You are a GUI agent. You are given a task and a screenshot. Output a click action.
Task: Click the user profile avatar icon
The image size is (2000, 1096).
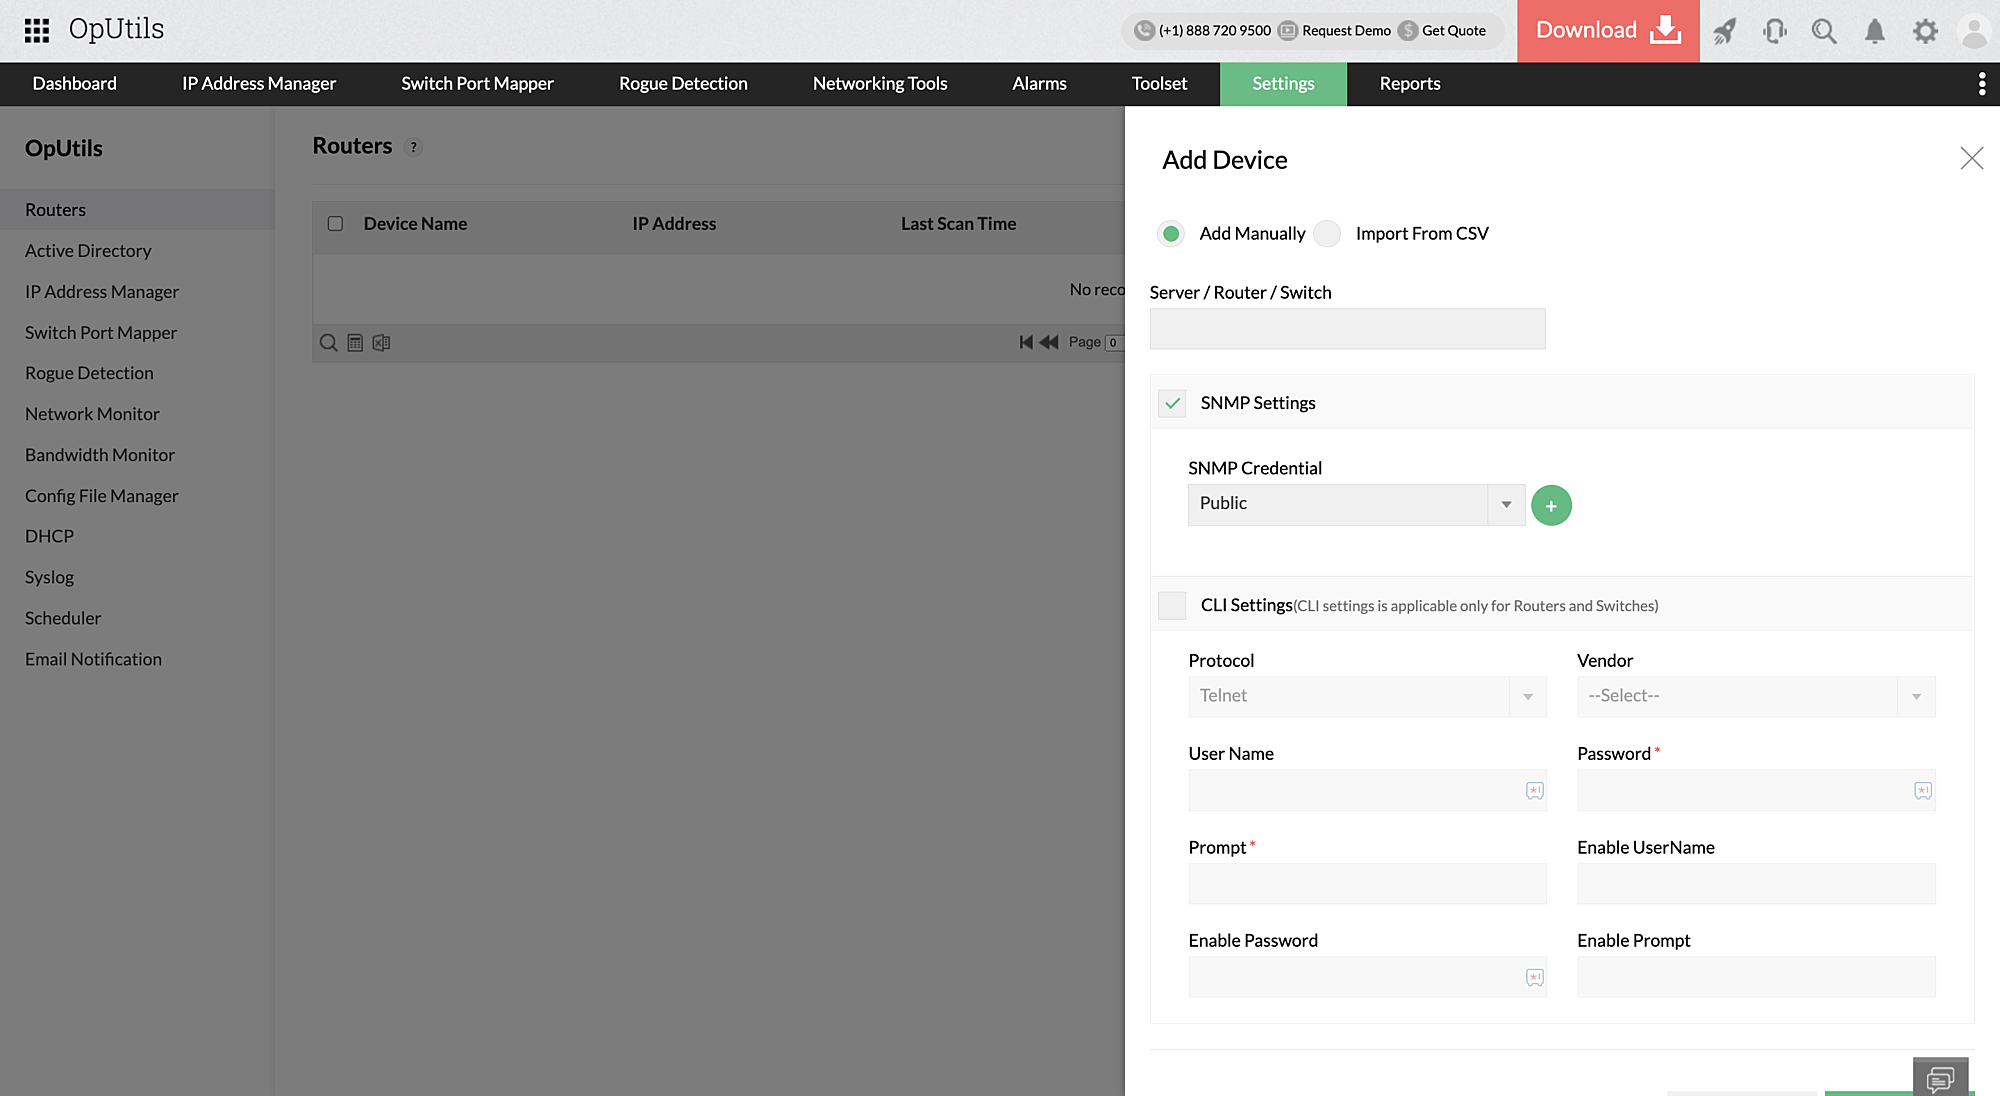pos(1974,31)
